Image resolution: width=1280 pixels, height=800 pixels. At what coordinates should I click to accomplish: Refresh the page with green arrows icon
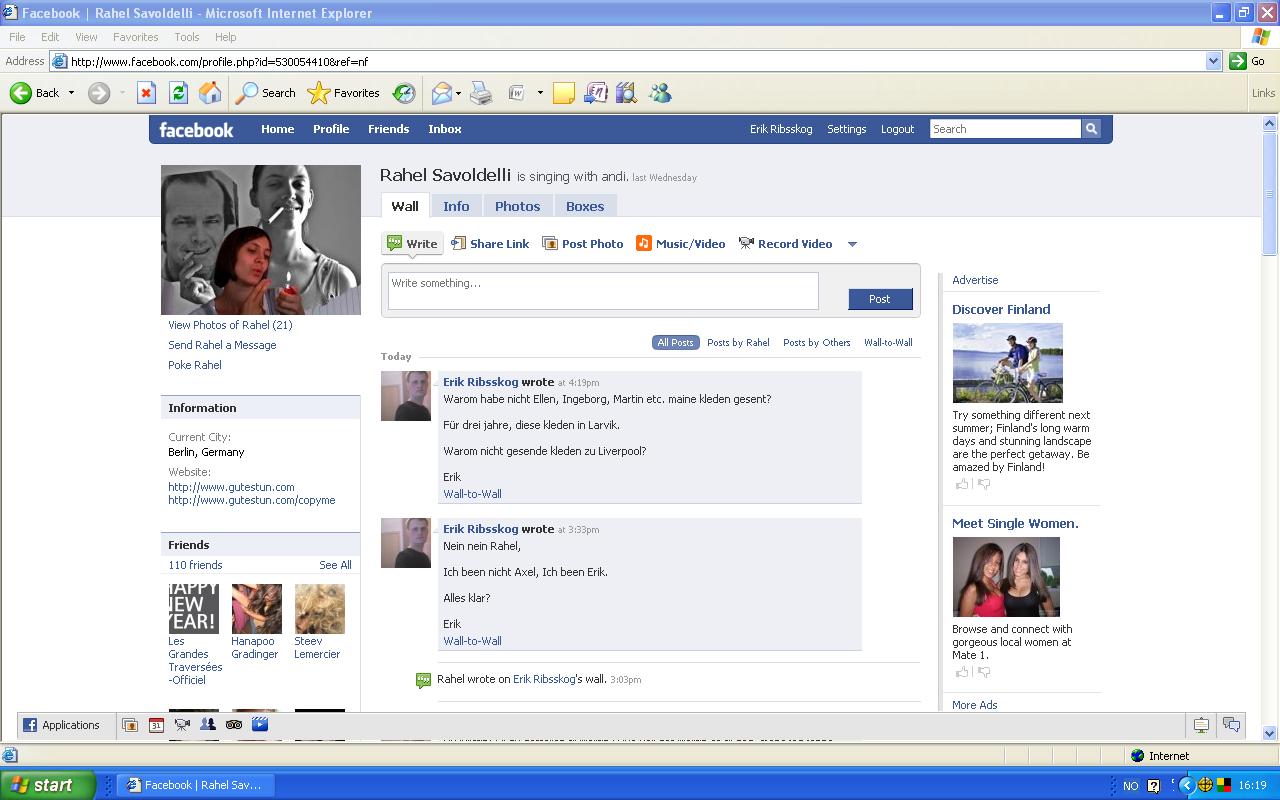click(178, 93)
